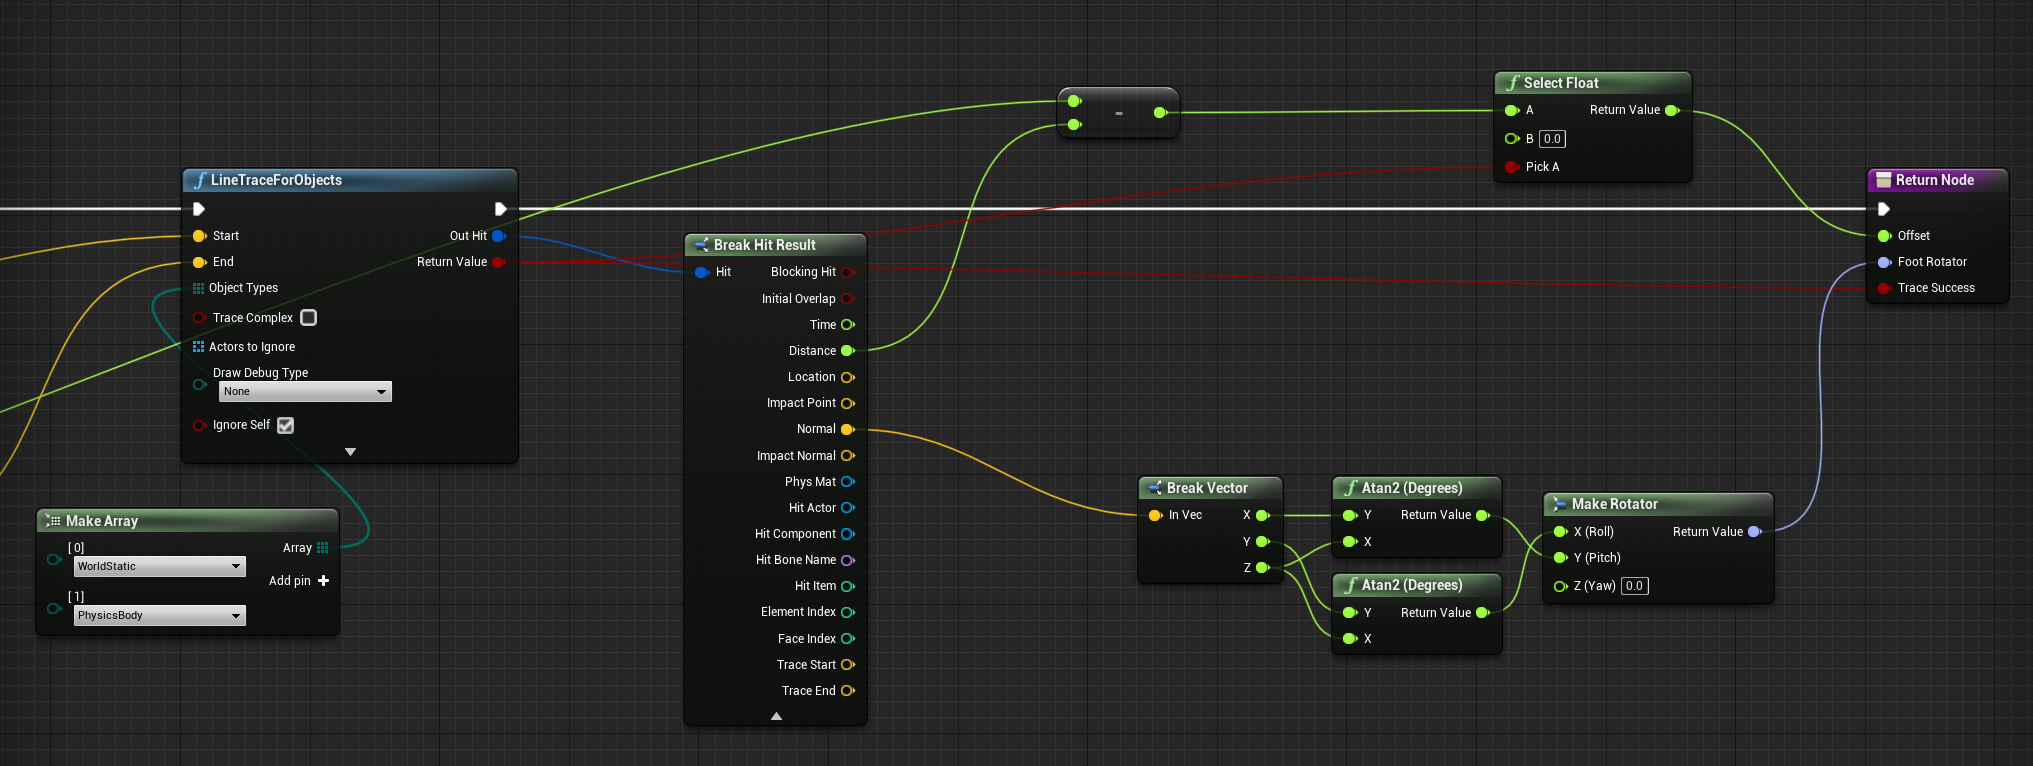The image size is (2033, 766).
Task: Click the Distance output pin
Action: 848,351
